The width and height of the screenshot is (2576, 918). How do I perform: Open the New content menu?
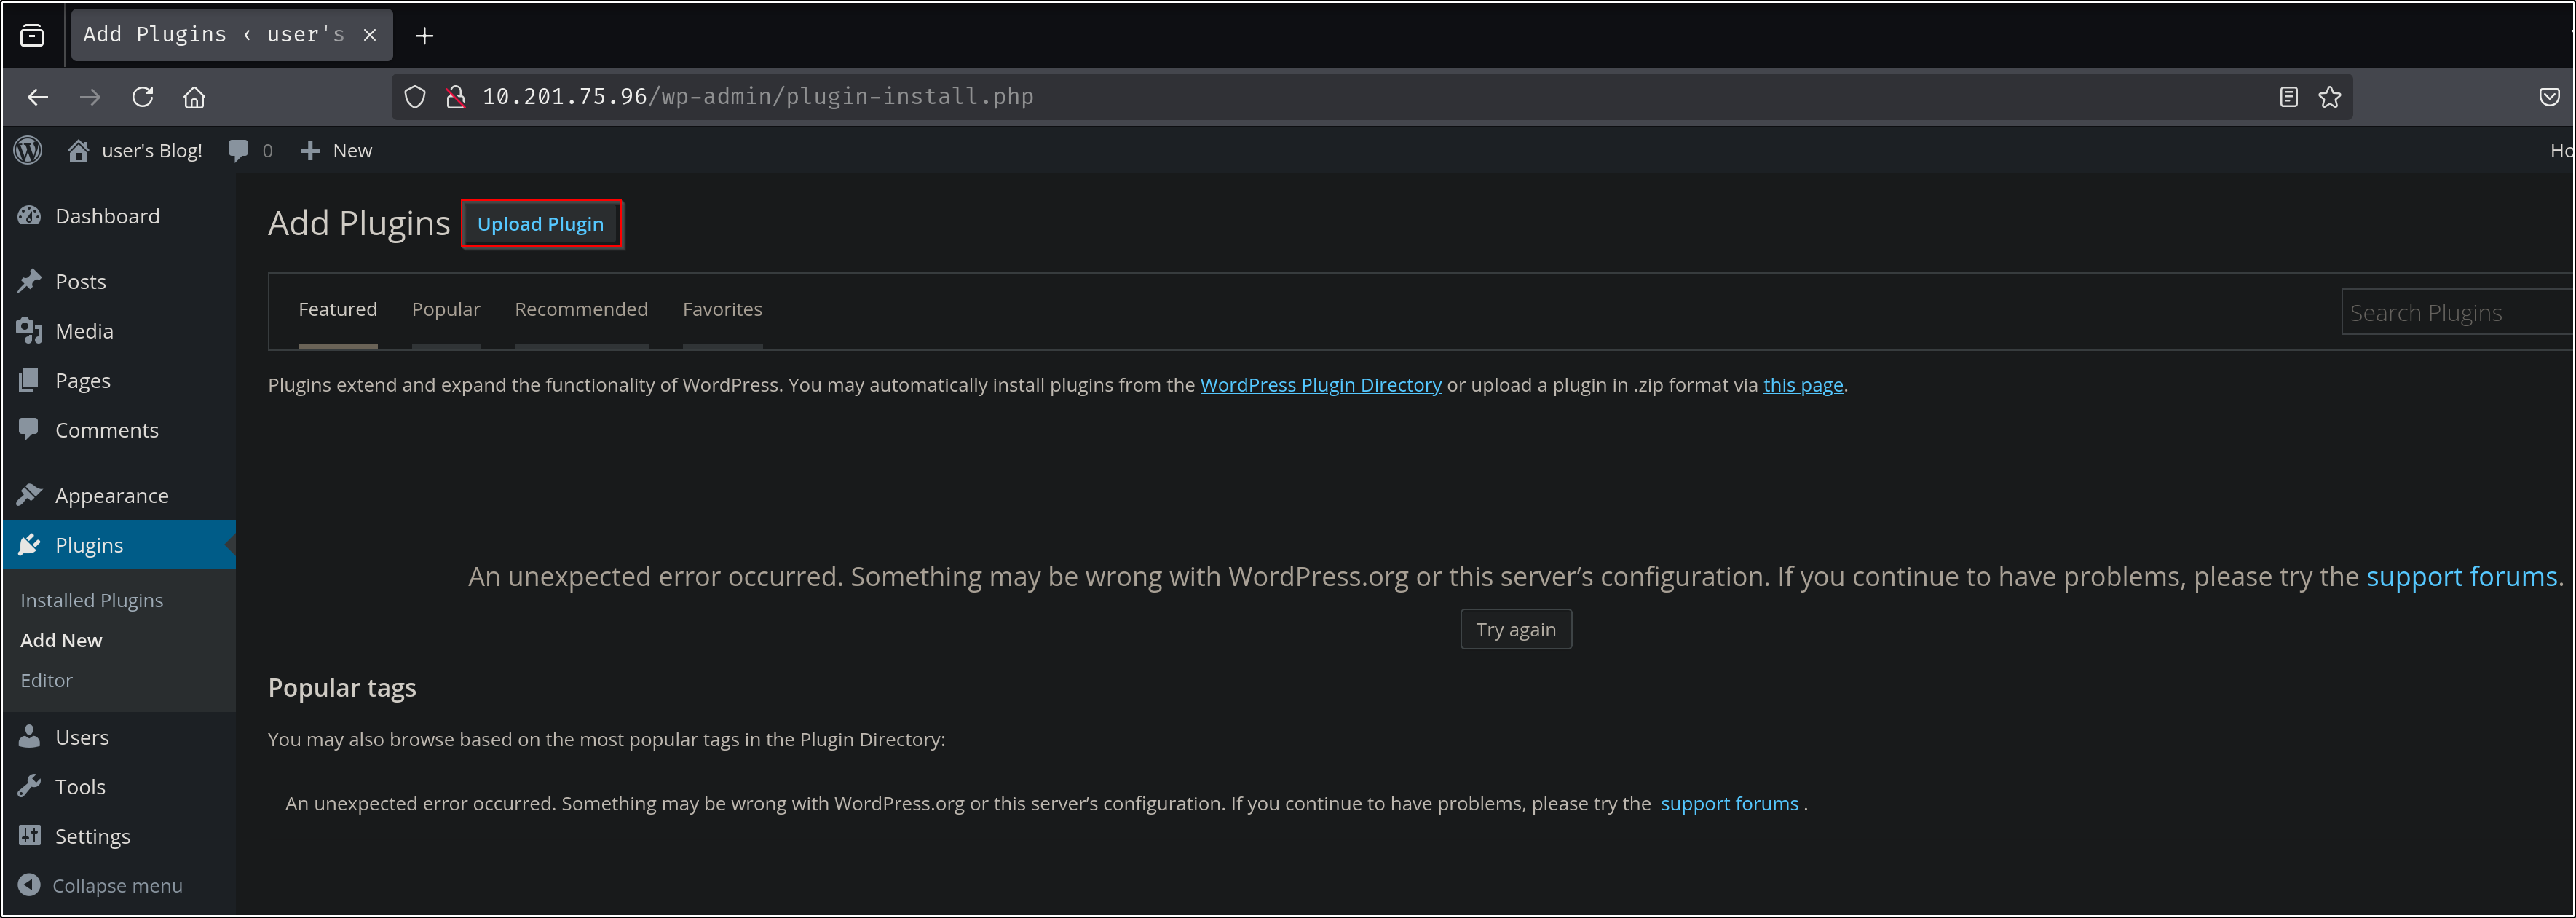pos(336,150)
